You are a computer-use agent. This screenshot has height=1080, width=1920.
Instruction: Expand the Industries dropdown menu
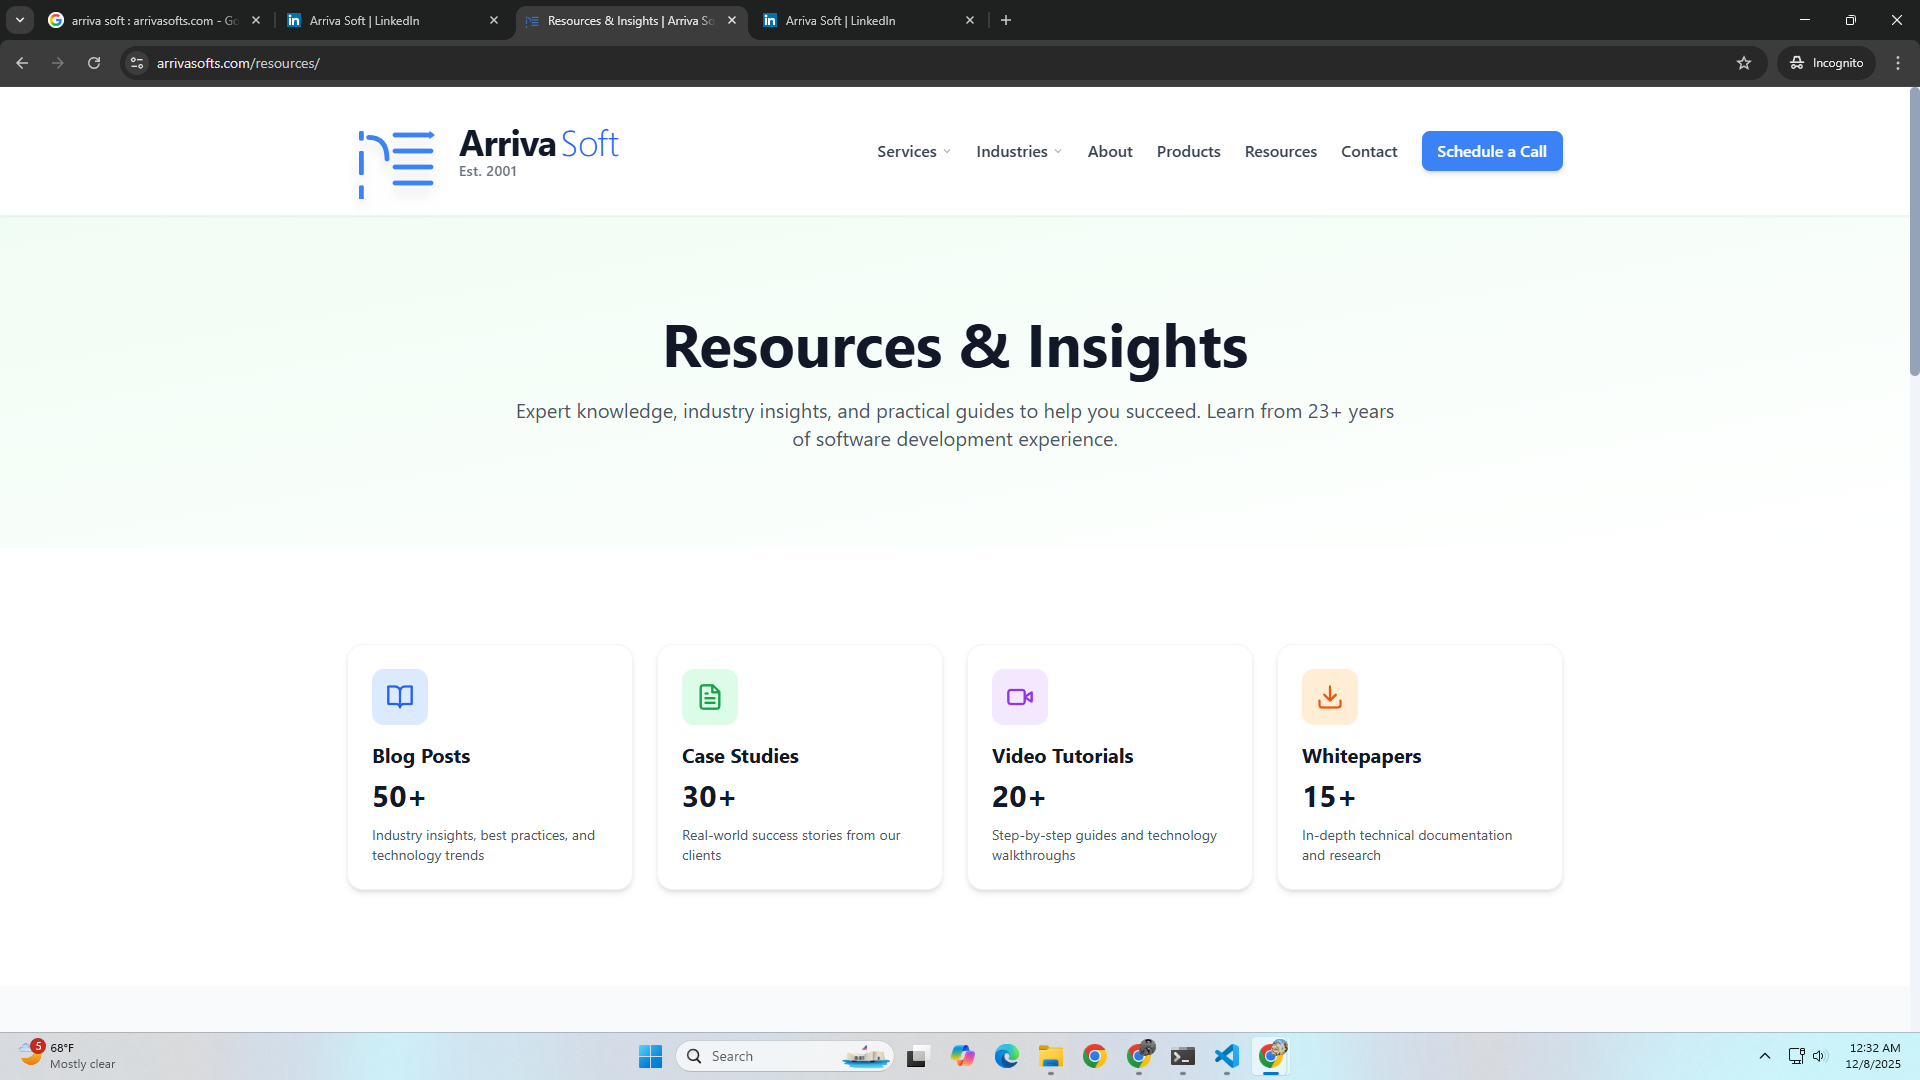coord(1018,152)
